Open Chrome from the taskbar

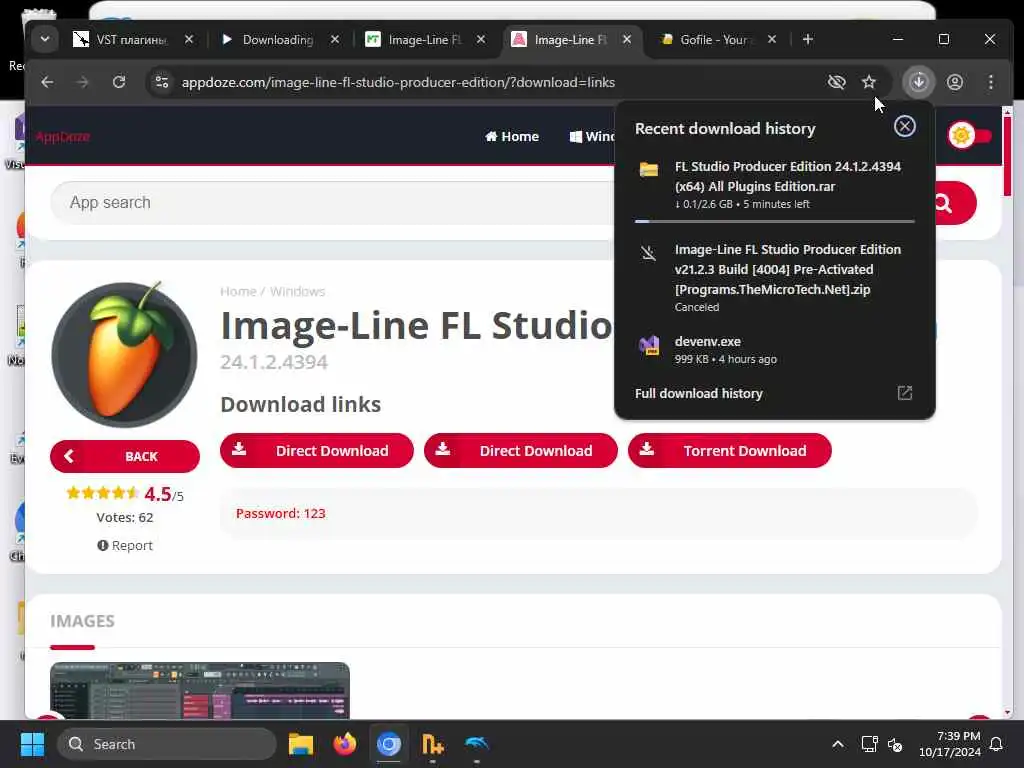(389, 744)
